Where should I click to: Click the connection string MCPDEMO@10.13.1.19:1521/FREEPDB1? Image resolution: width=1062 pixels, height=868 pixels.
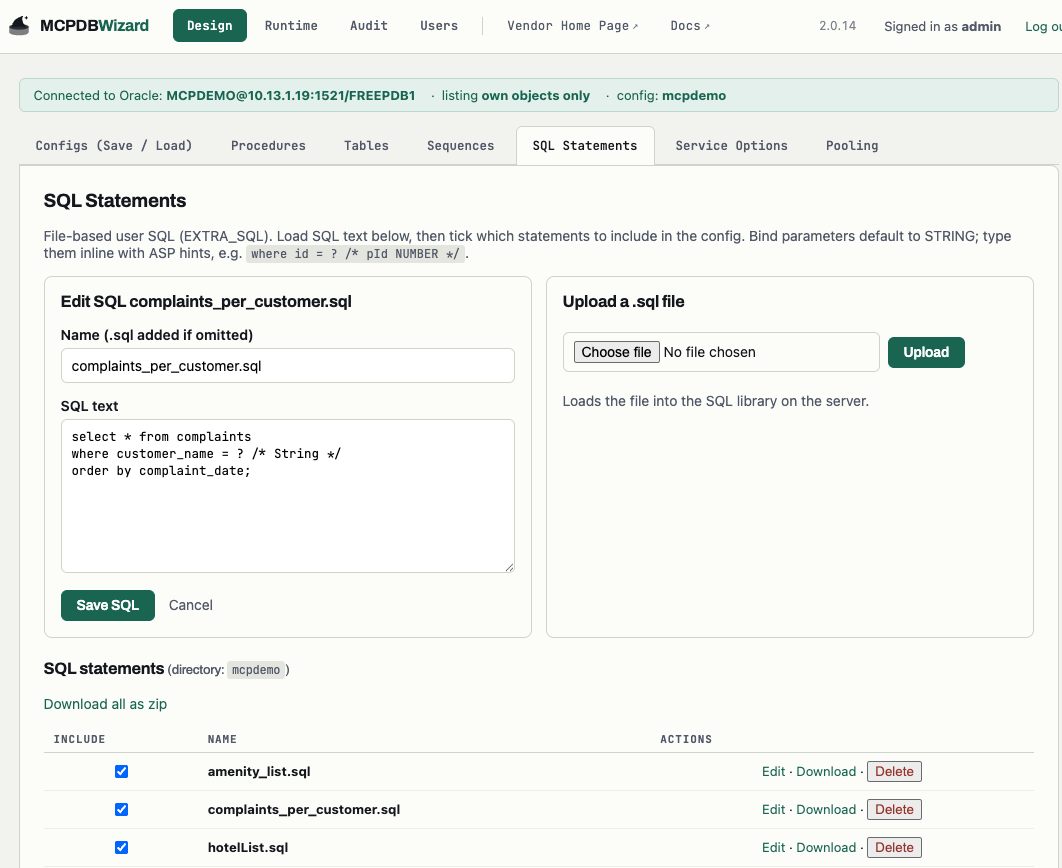coord(291,95)
